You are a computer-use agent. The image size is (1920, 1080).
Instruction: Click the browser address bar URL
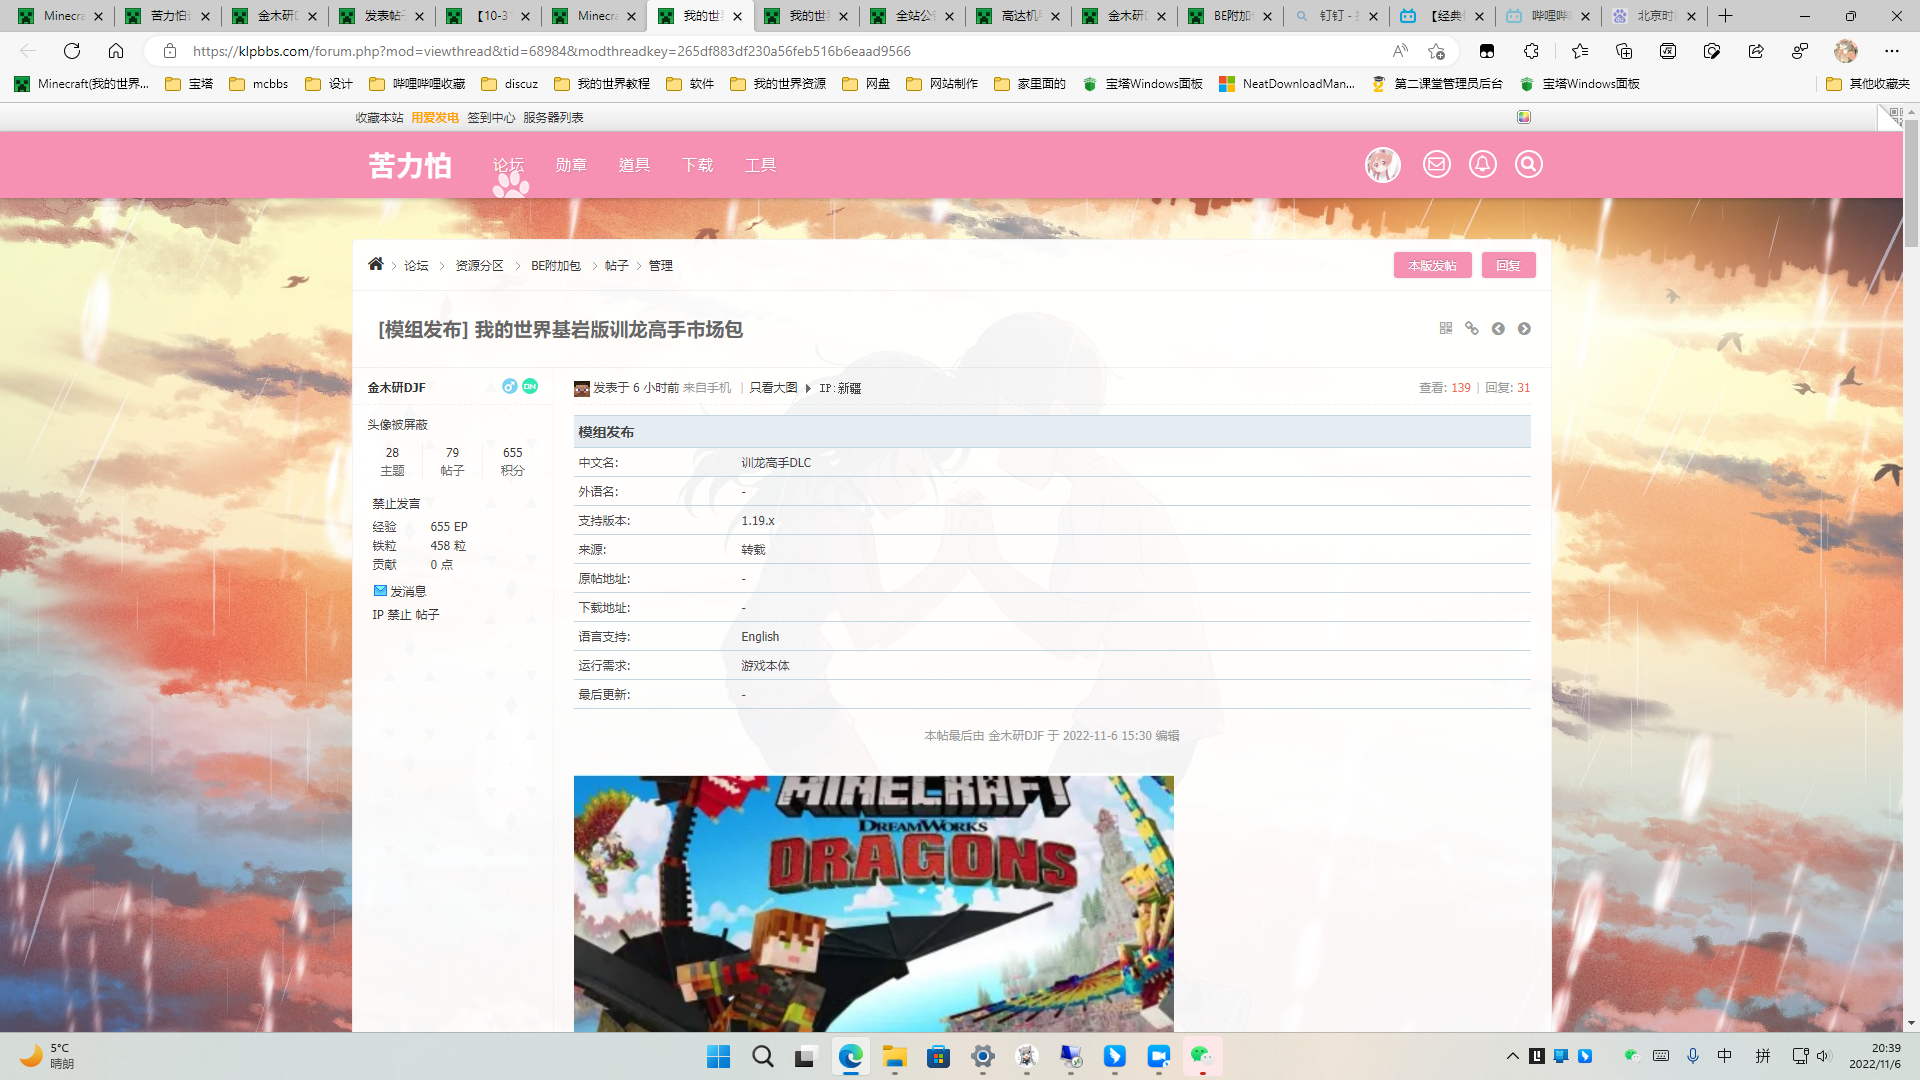[x=551, y=51]
